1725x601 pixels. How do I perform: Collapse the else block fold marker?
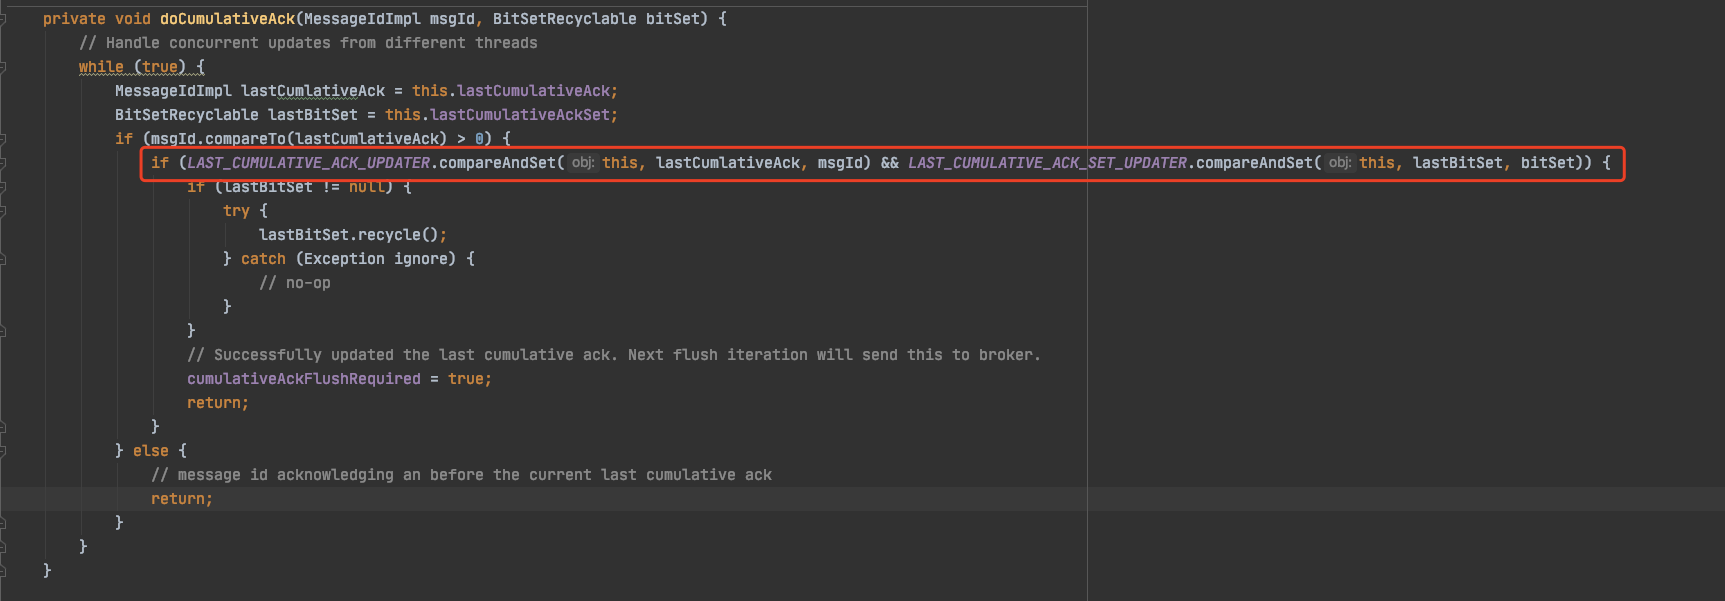(x=3, y=451)
